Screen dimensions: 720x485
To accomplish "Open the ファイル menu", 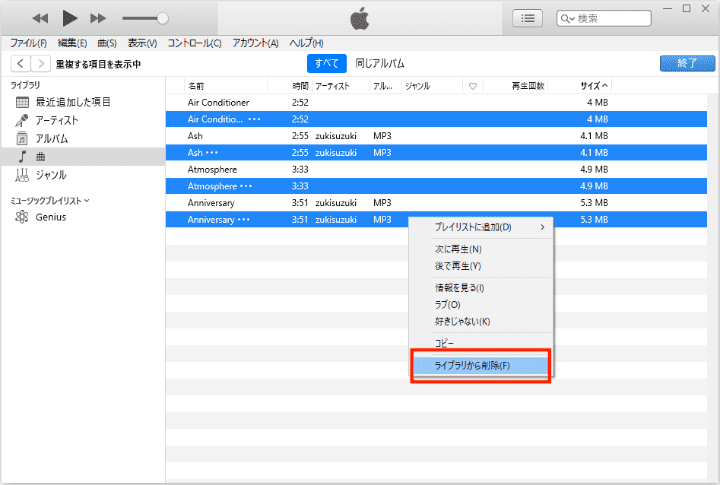I will (x=29, y=43).
